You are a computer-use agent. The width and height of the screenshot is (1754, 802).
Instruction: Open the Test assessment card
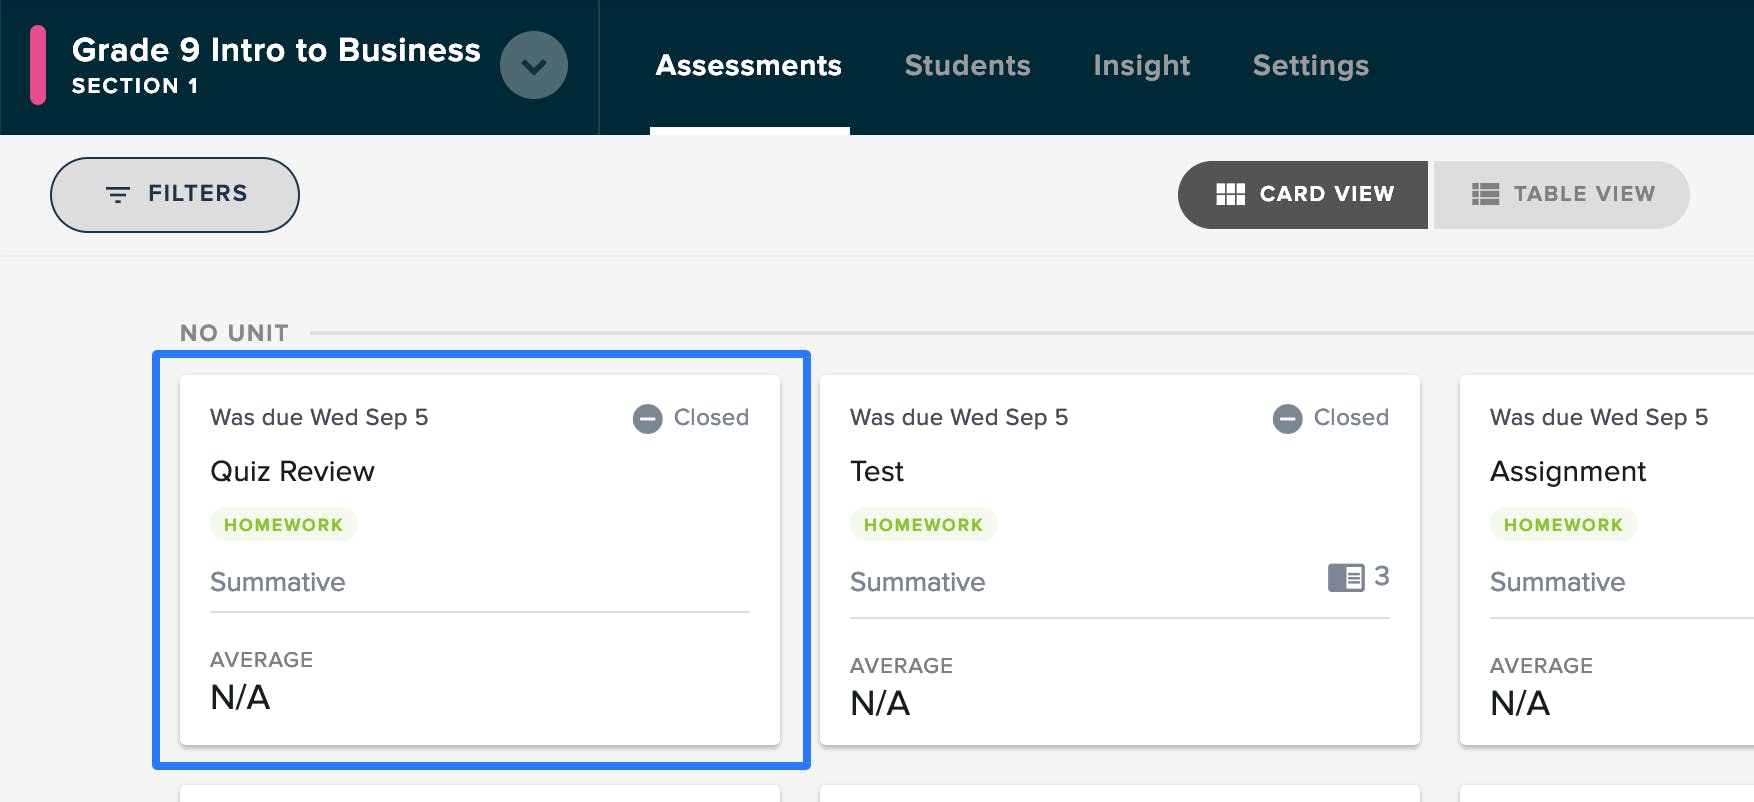coord(1120,560)
